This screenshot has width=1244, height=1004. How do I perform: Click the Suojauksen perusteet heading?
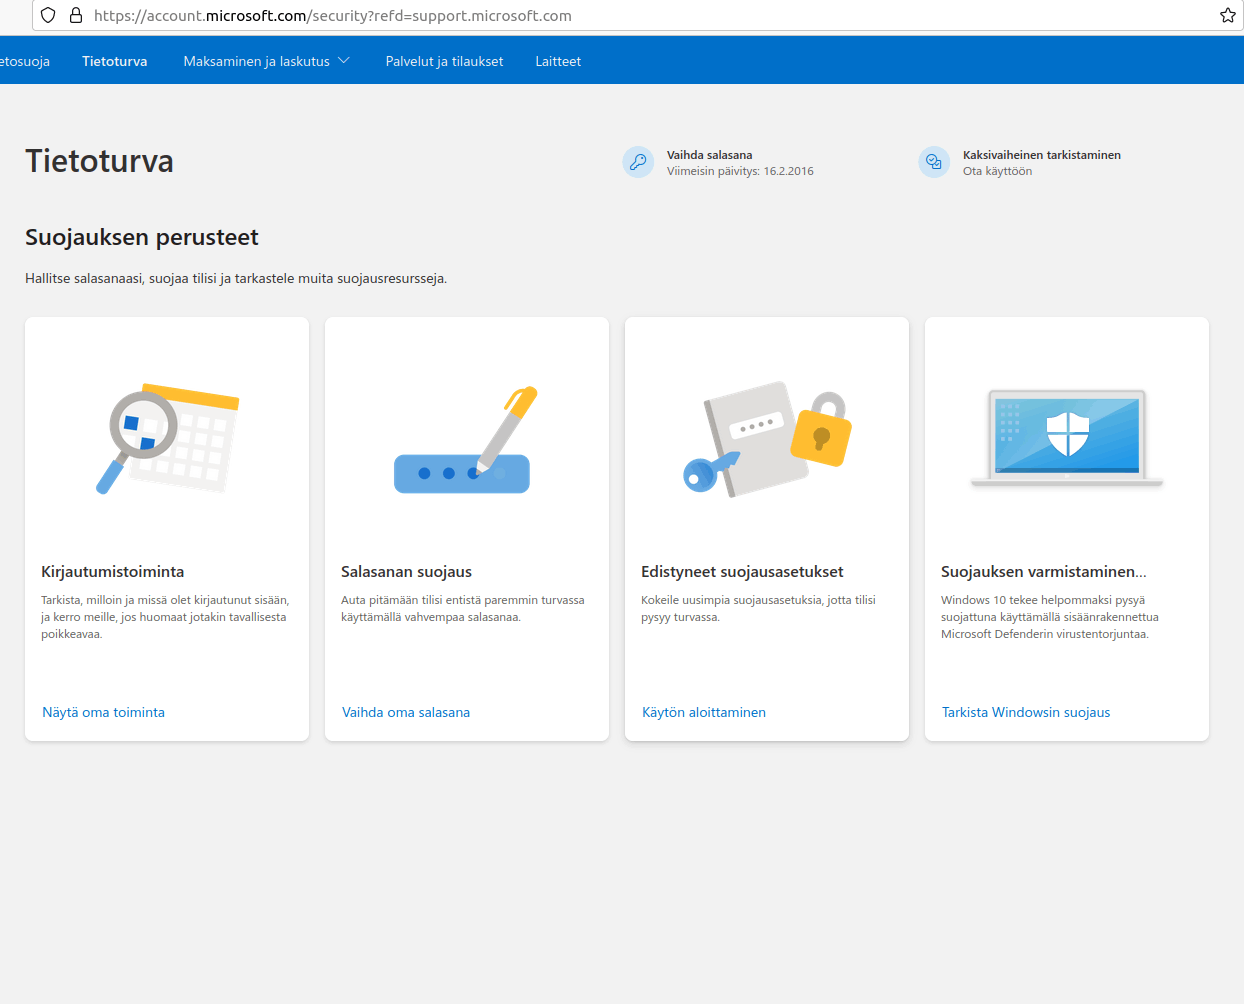(142, 237)
